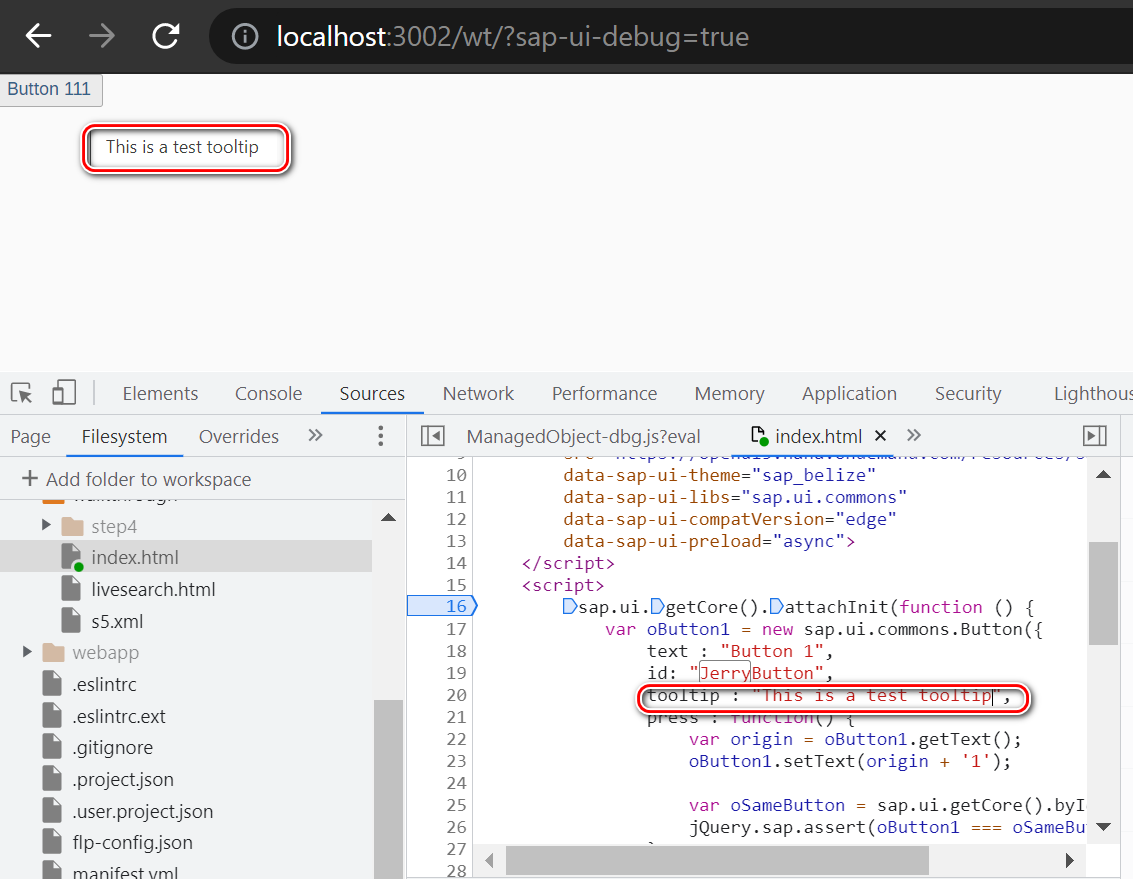Open the .user.project.json file
This screenshot has width=1133, height=879.
[x=142, y=811]
